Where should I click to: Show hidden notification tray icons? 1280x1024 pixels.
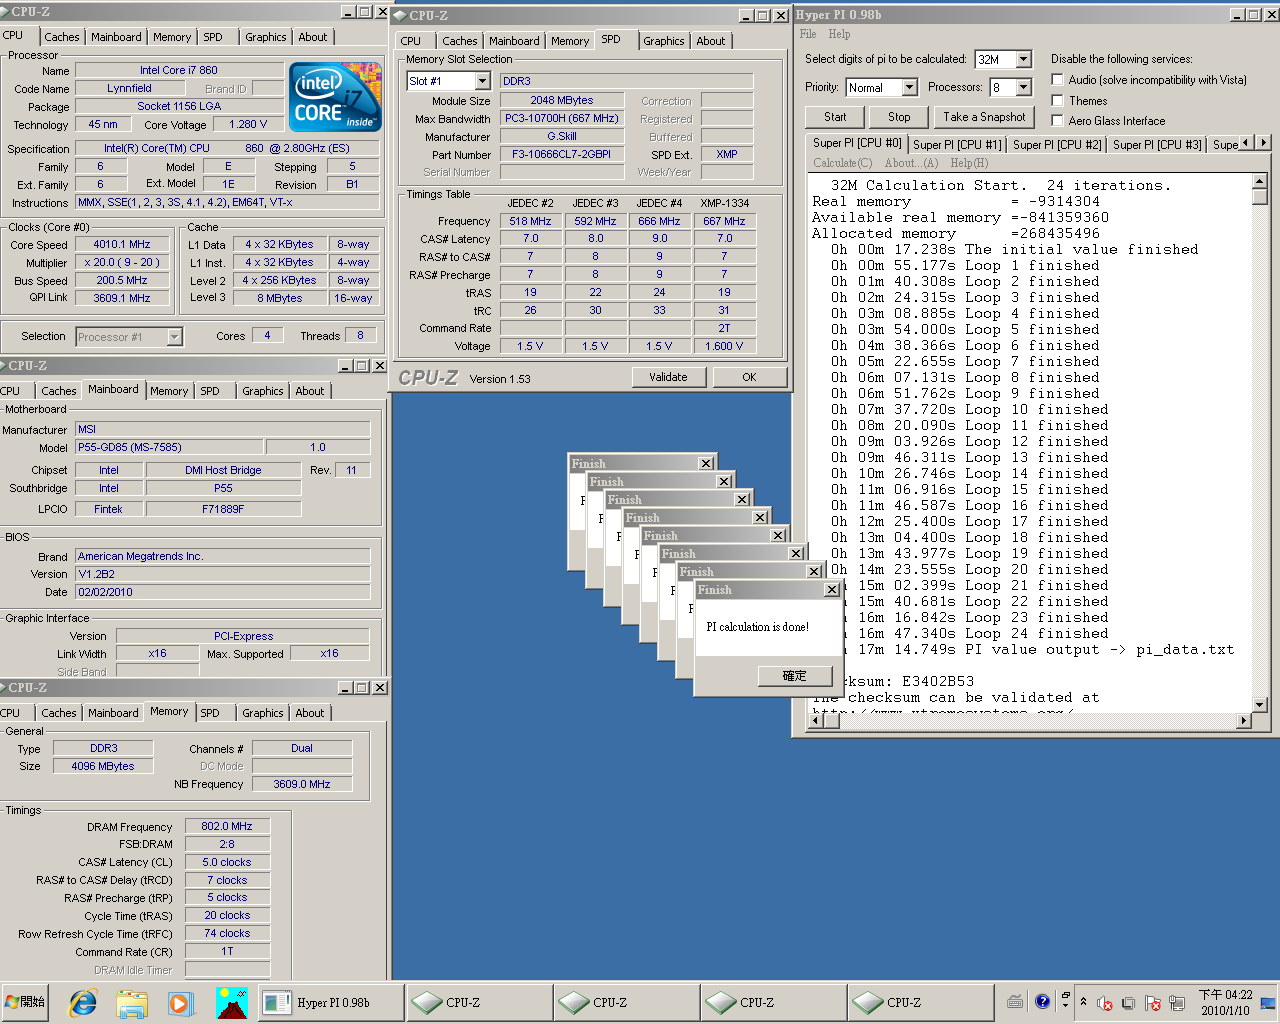tap(1084, 1002)
